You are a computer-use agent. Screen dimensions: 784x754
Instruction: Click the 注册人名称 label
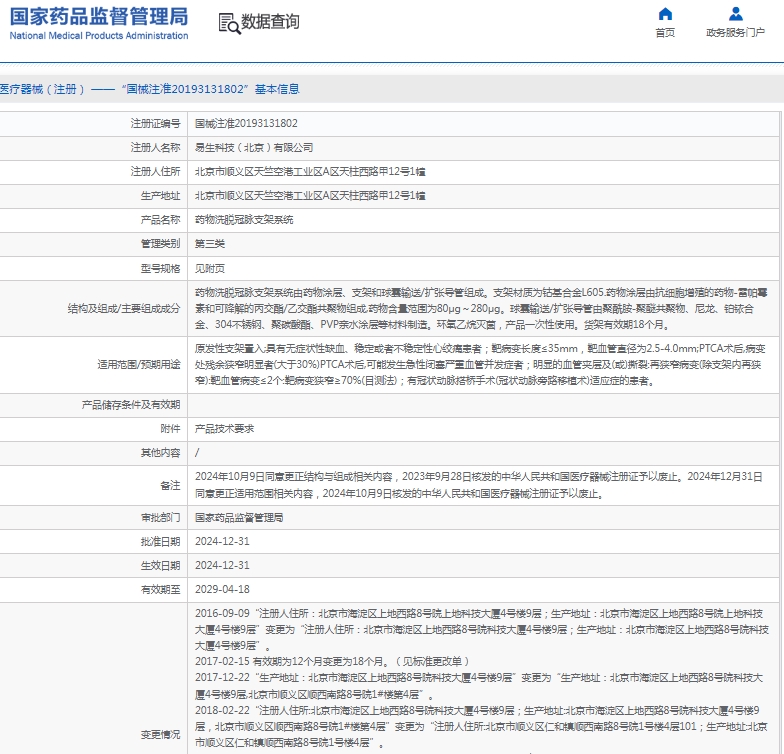coord(156,148)
